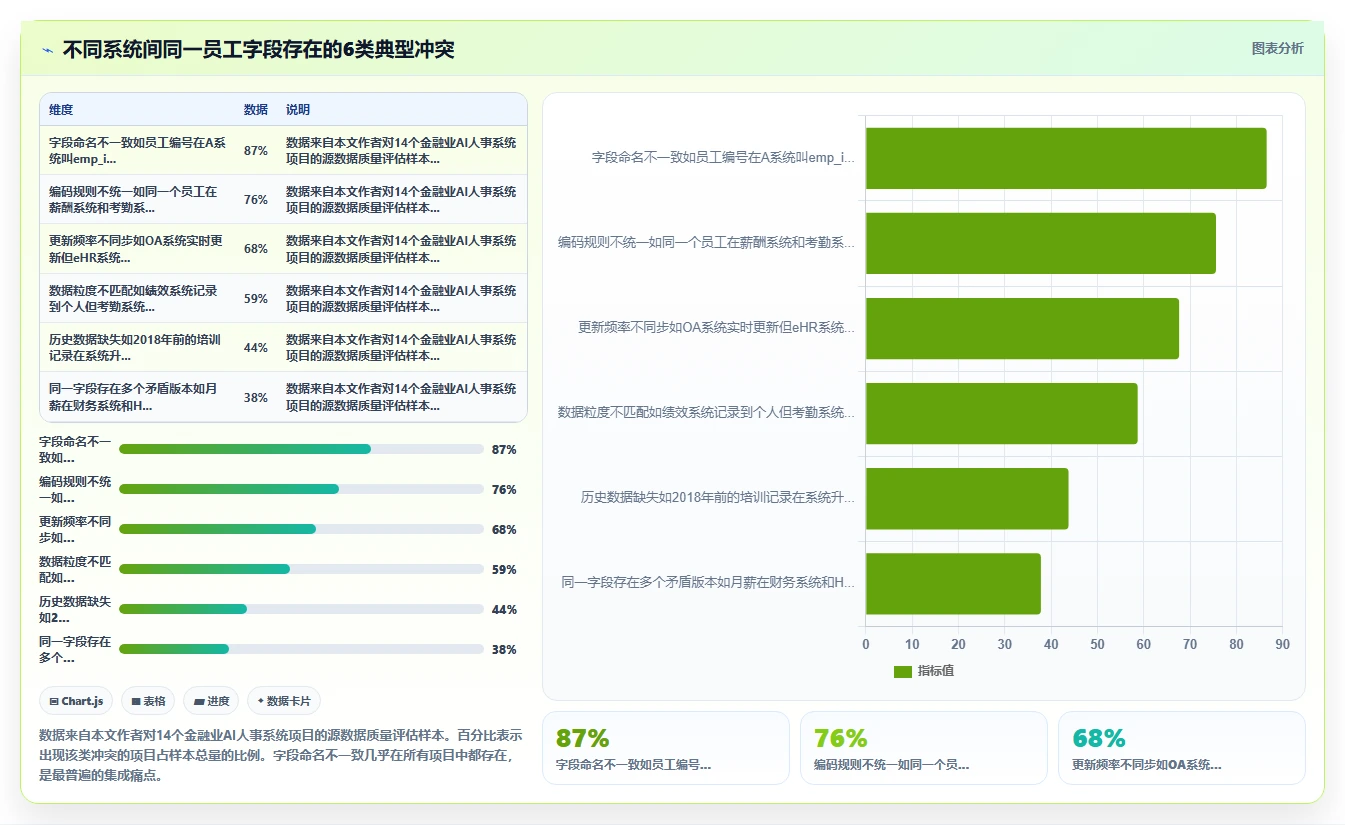The width and height of the screenshot is (1345, 825).
Task: Click the progress label 更新频率不同步如...
Action: [75, 529]
